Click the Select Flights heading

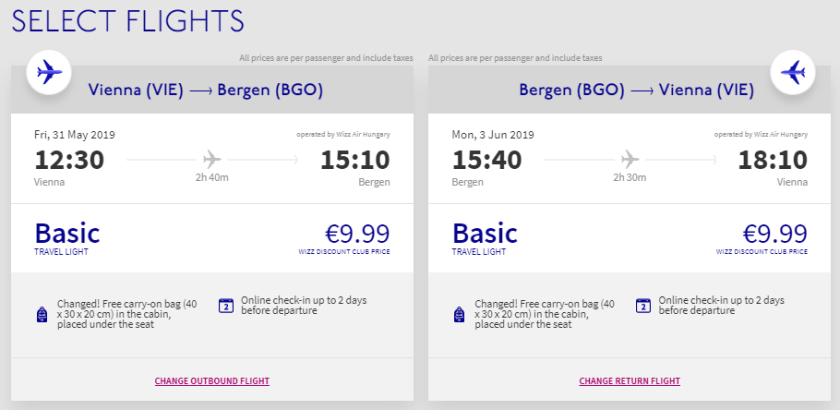coord(128,20)
